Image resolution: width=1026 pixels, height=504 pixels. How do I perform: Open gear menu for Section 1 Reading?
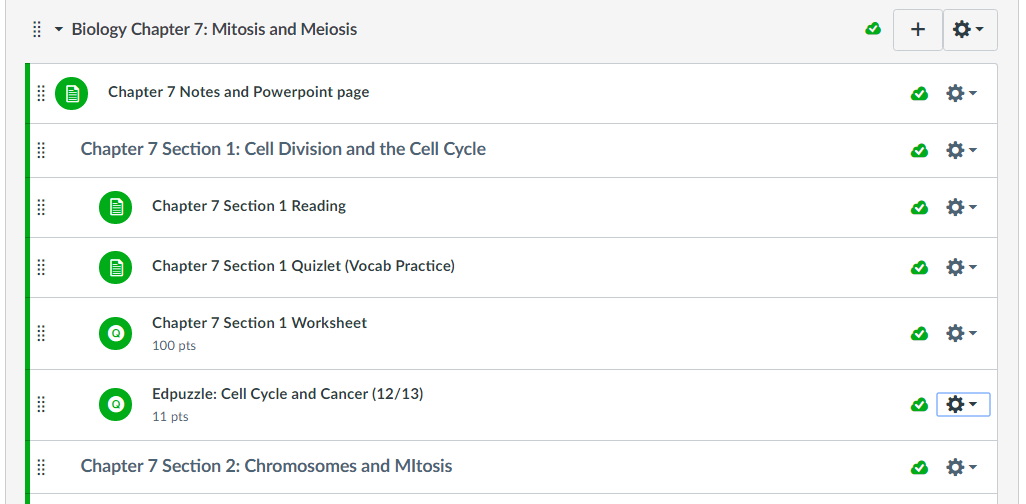tap(960, 207)
